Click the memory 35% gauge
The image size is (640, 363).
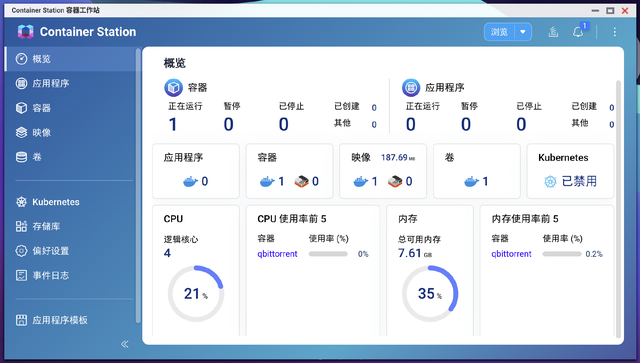pos(430,294)
